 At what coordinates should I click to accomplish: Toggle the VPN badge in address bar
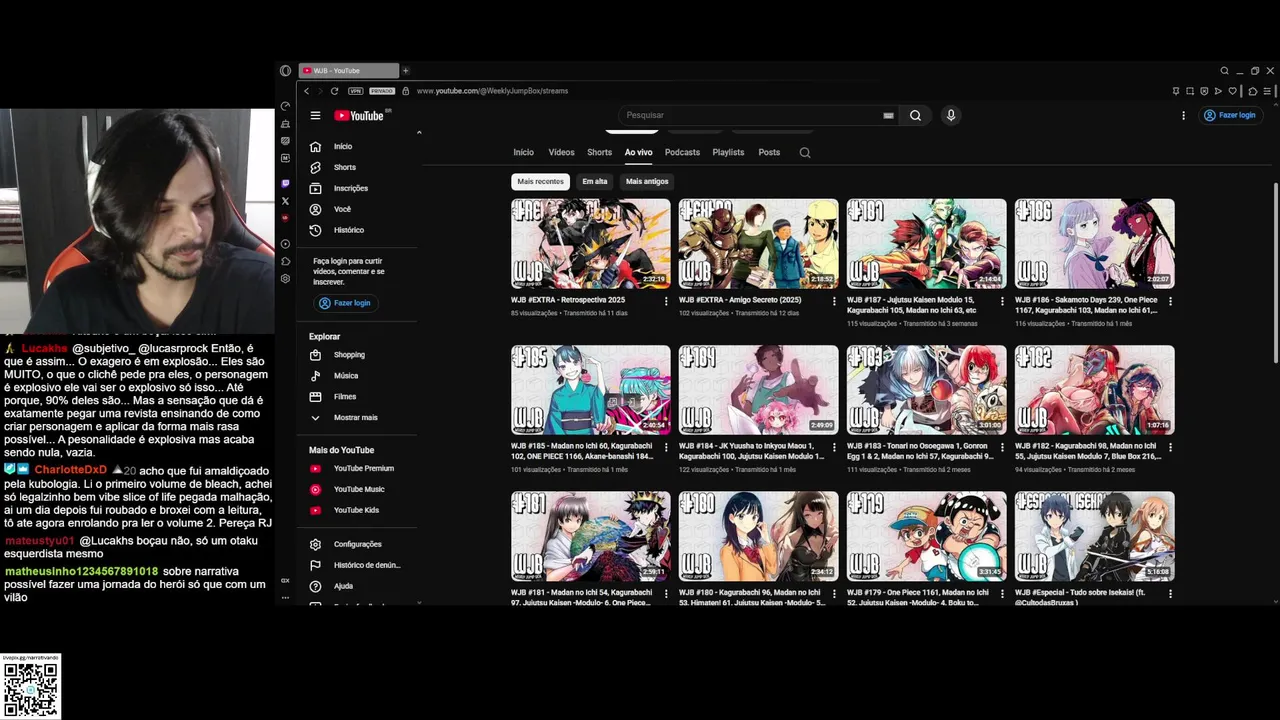pos(355,91)
